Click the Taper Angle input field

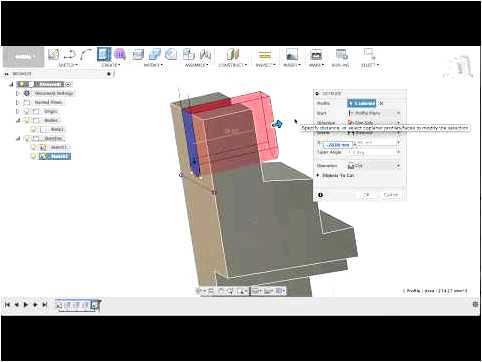pyautogui.click(x=374, y=152)
